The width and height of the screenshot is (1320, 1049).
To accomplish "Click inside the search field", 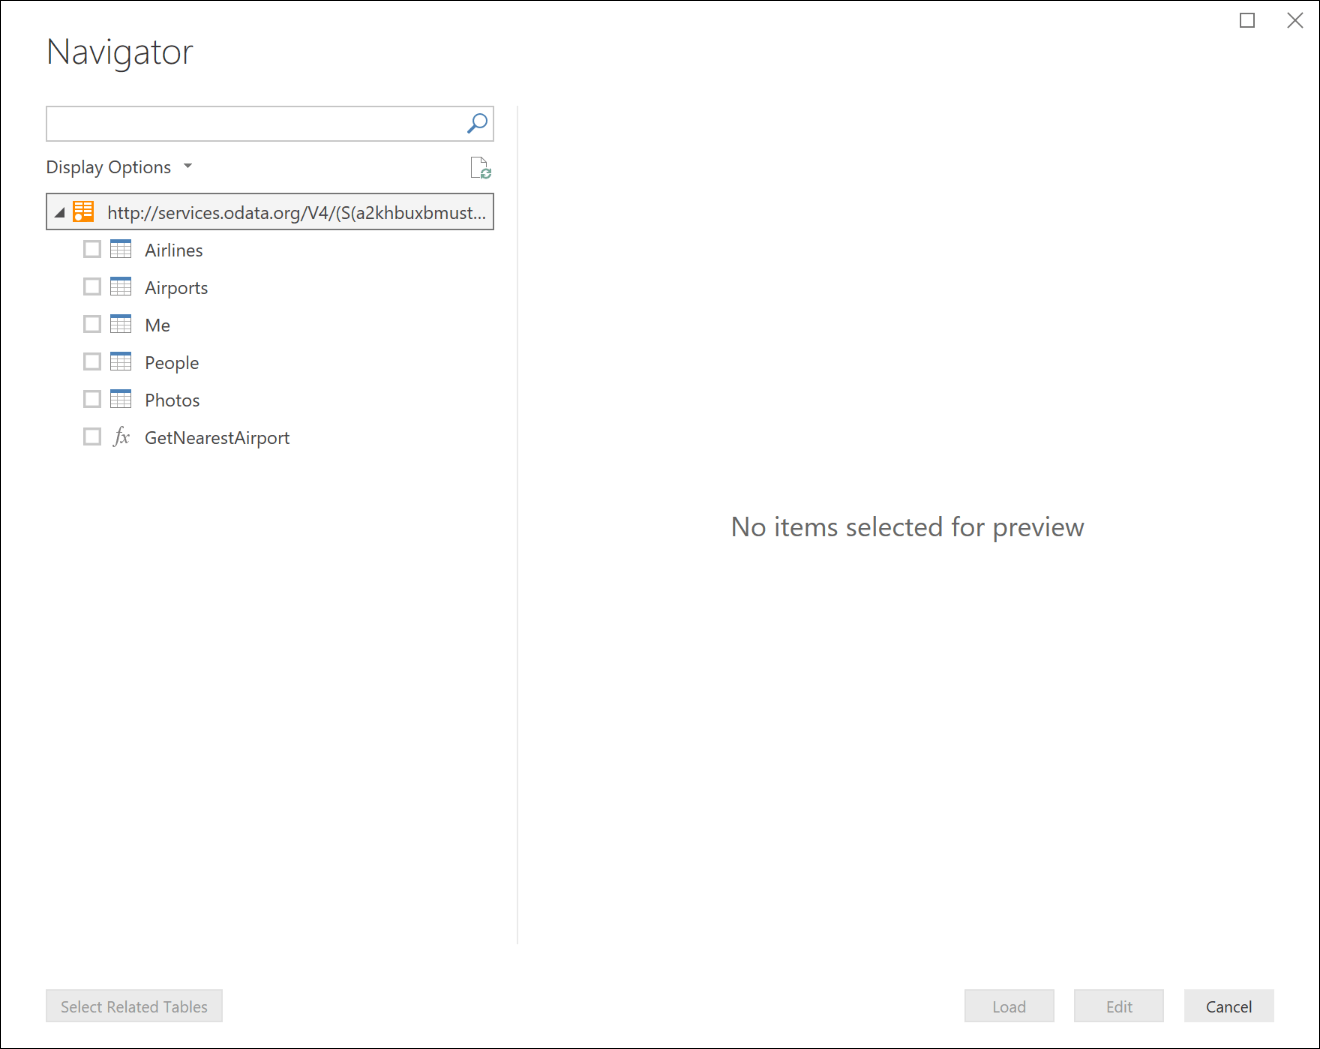I will [x=250, y=123].
